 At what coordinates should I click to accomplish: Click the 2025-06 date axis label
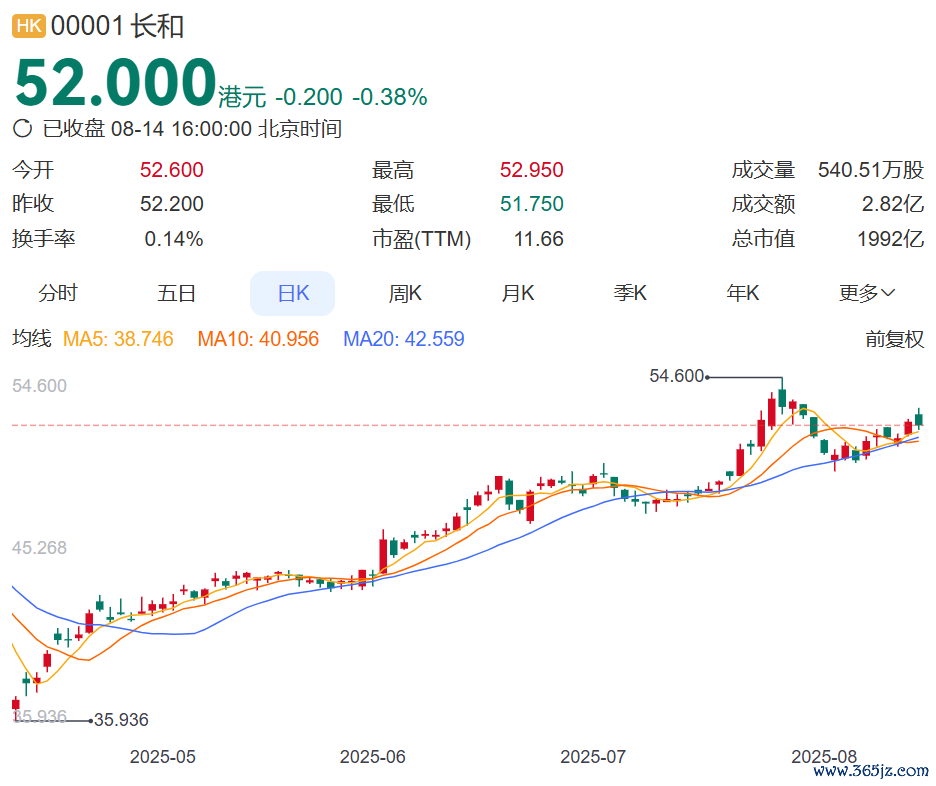point(372,756)
